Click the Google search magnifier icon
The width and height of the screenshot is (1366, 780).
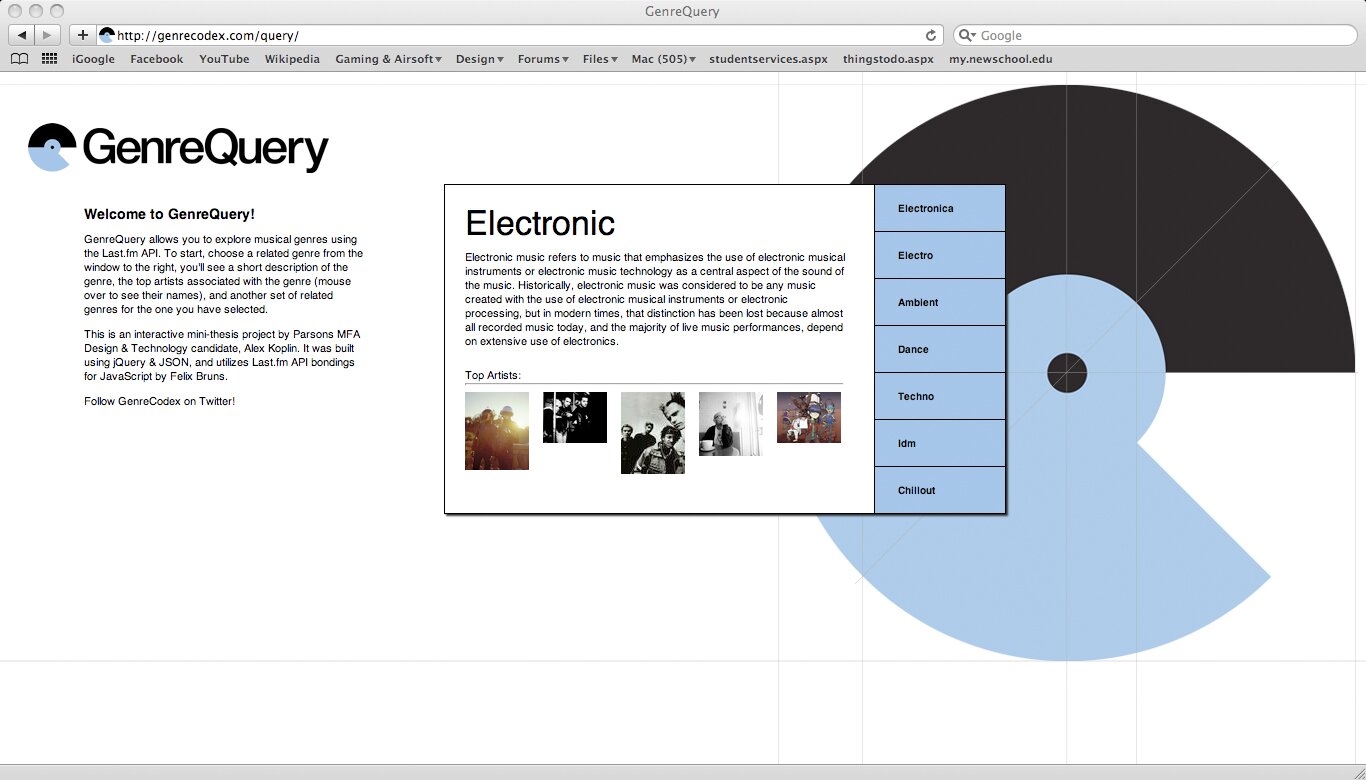tap(967, 35)
